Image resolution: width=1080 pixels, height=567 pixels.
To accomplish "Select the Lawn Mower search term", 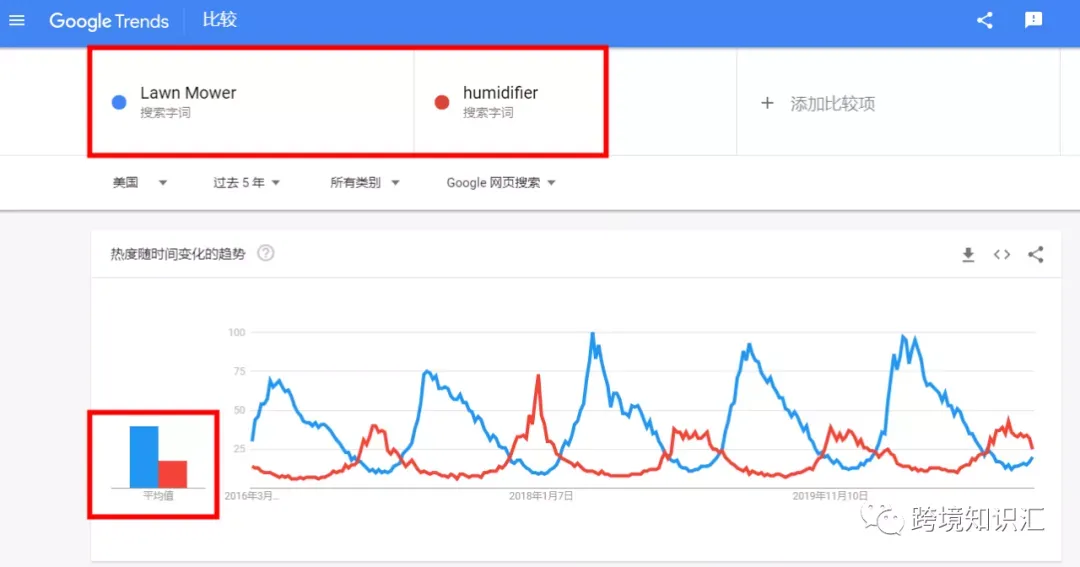I will pyautogui.click(x=252, y=102).
